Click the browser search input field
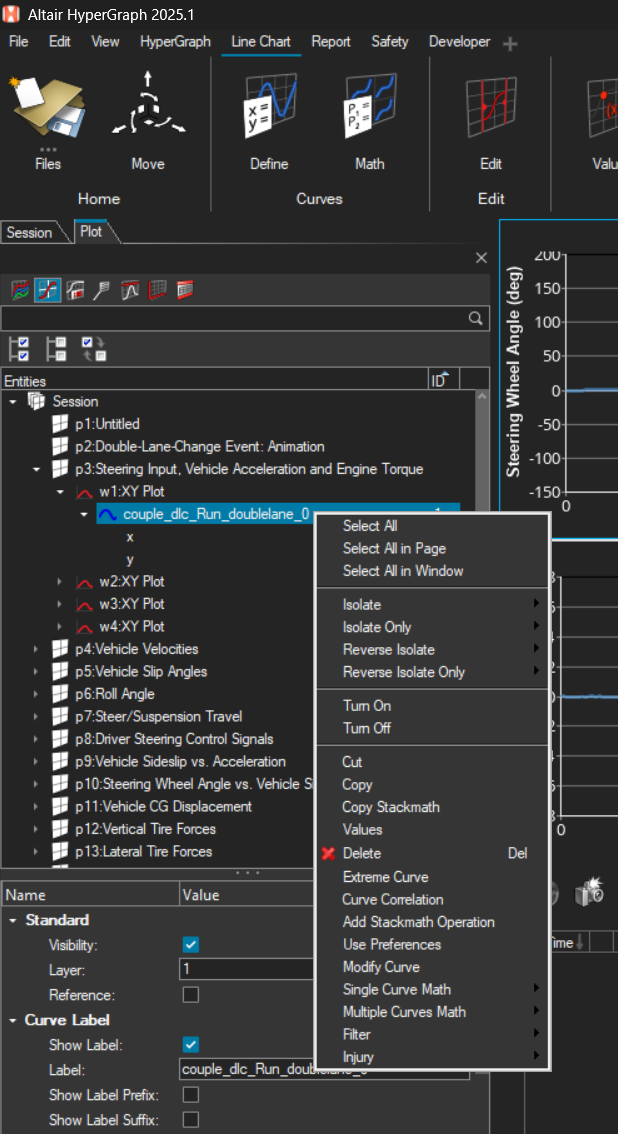 (235, 318)
